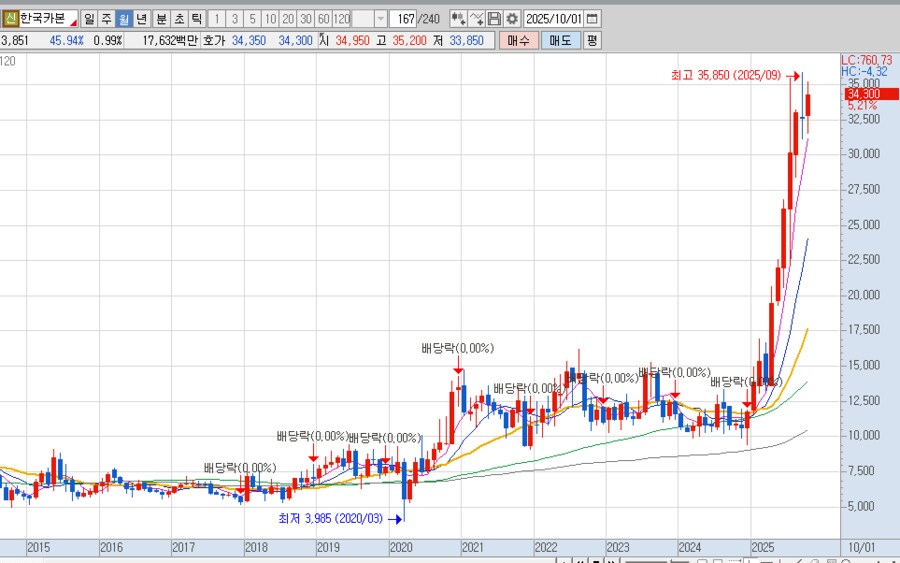Open the calendar date picker icon
Image resolution: width=900 pixels, height=563 pixels.
coord(592,19)
